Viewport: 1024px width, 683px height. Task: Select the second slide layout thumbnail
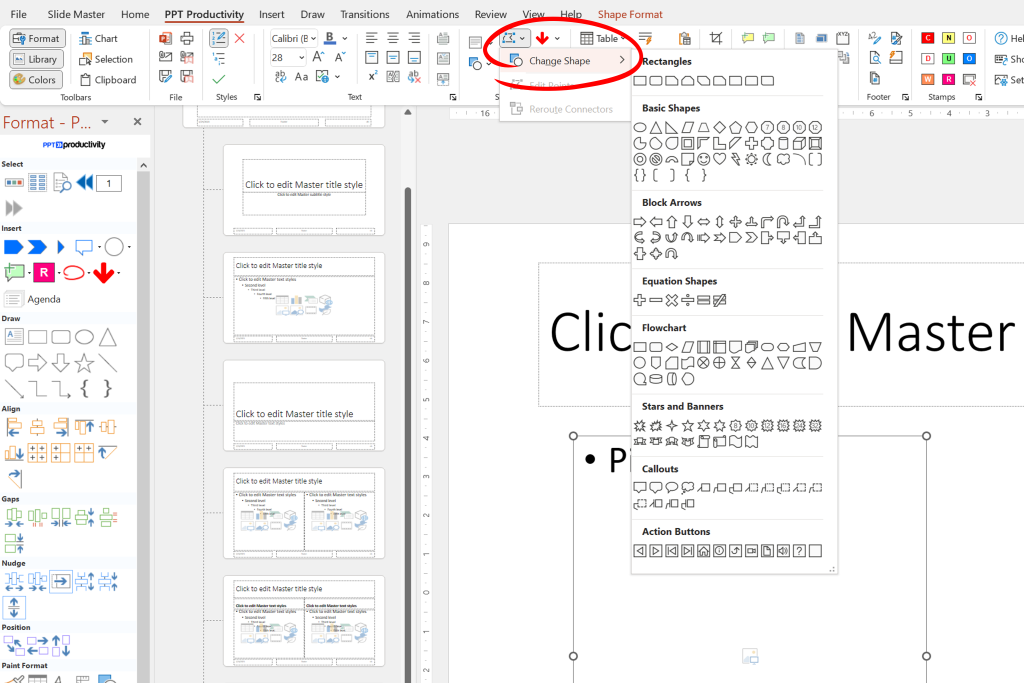(x=304, y=298)
